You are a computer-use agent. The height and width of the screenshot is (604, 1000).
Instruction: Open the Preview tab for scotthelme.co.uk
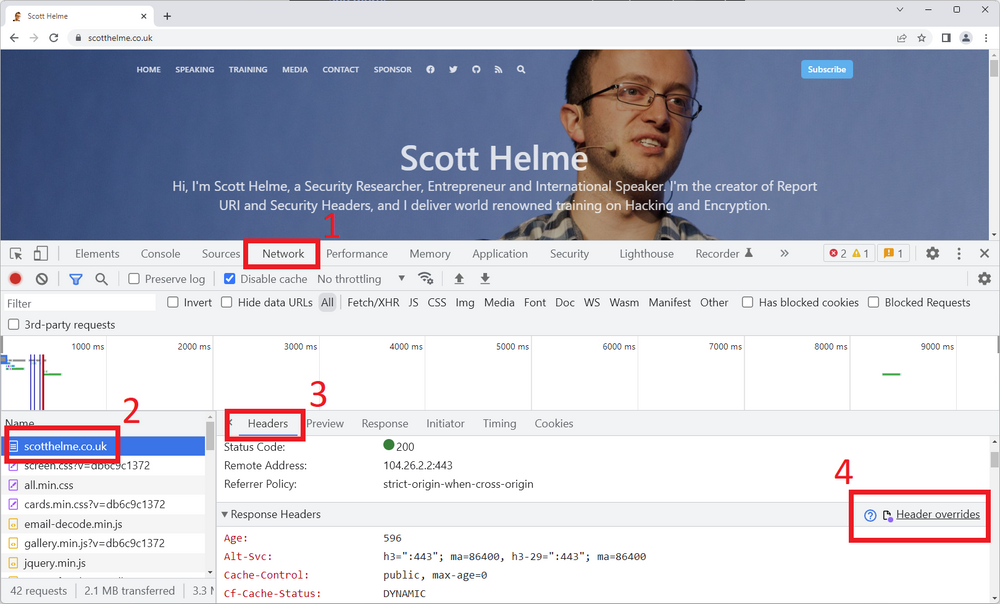(x=325, y=423)
